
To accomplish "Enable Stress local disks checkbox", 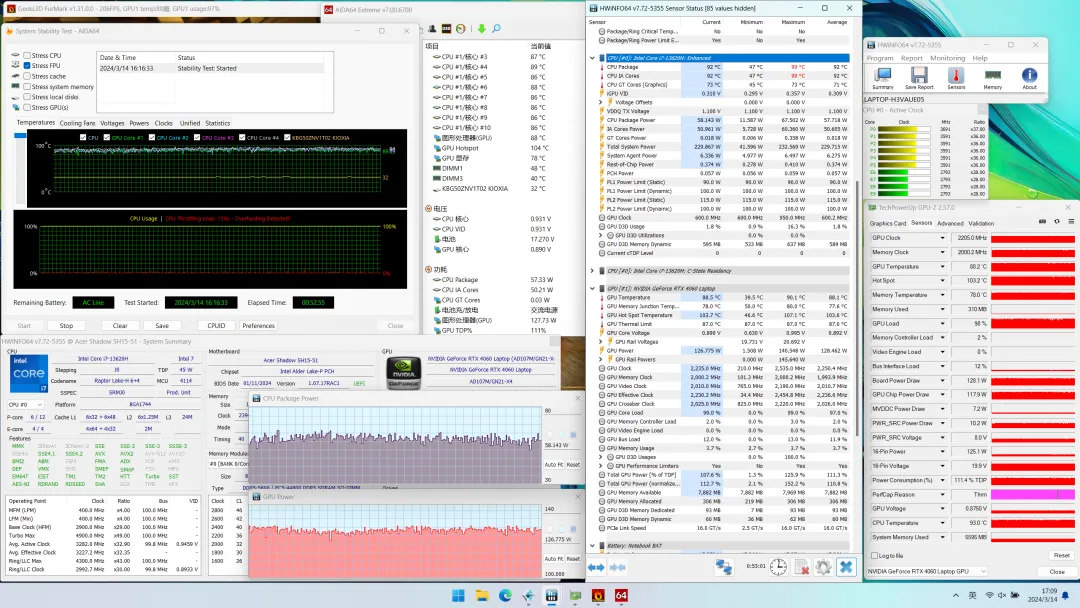I will (27, 97).
